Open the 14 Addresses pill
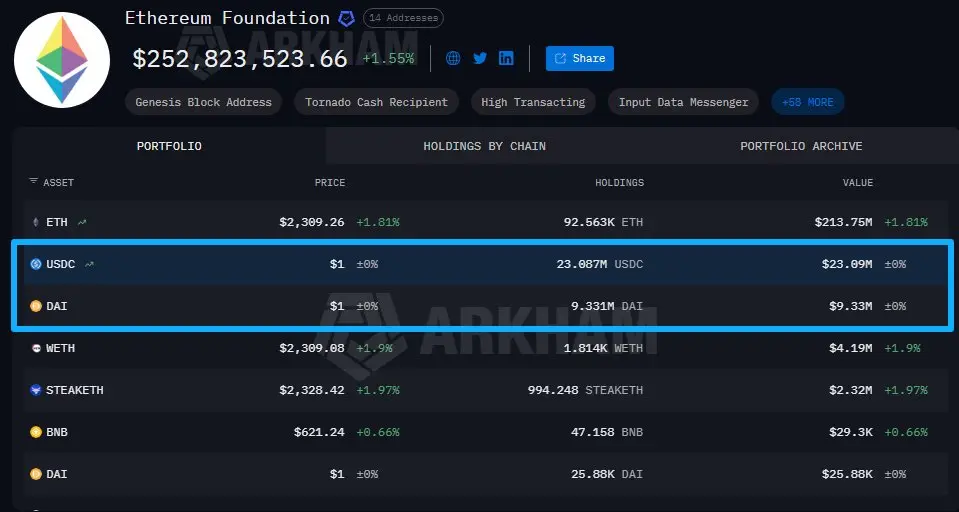959x512 pixels. (x=403, y=18)
